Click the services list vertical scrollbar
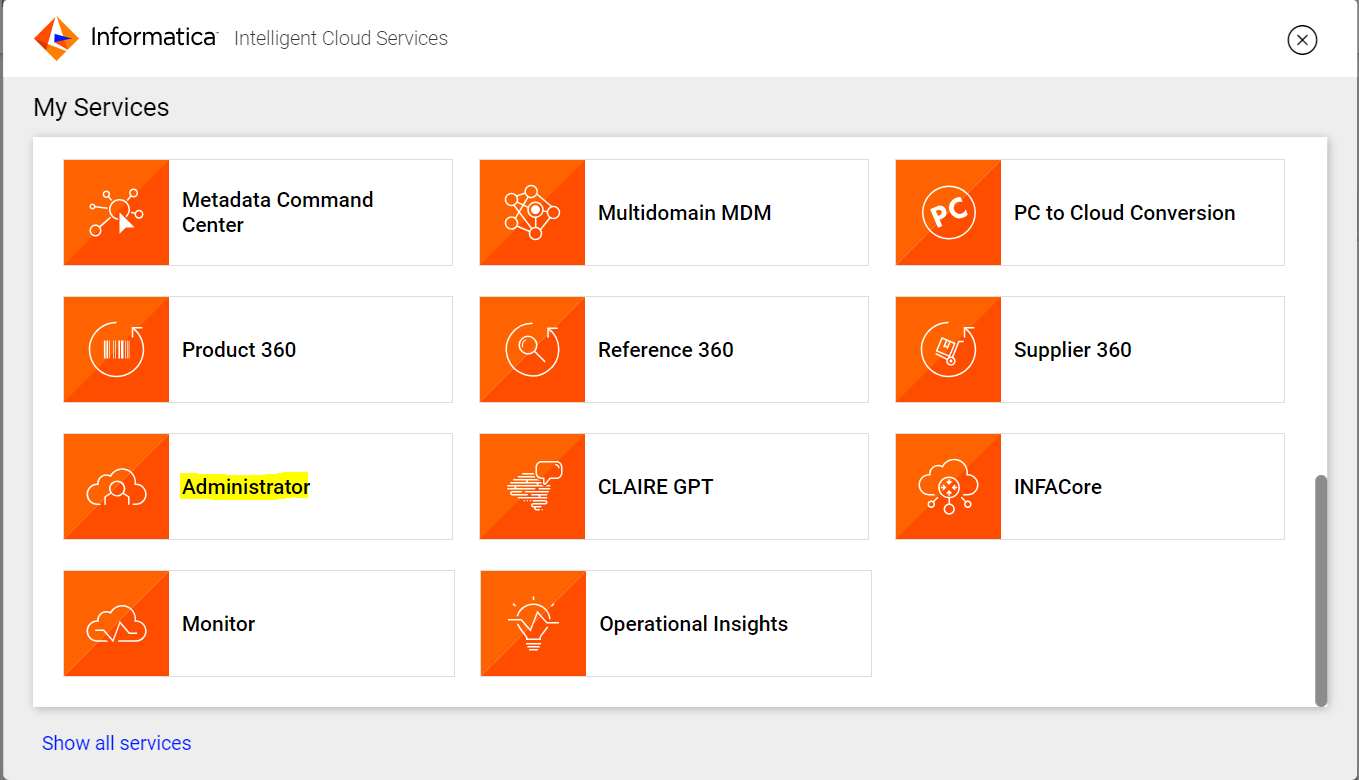1359x780 pixels. (x=1321, y=591)
